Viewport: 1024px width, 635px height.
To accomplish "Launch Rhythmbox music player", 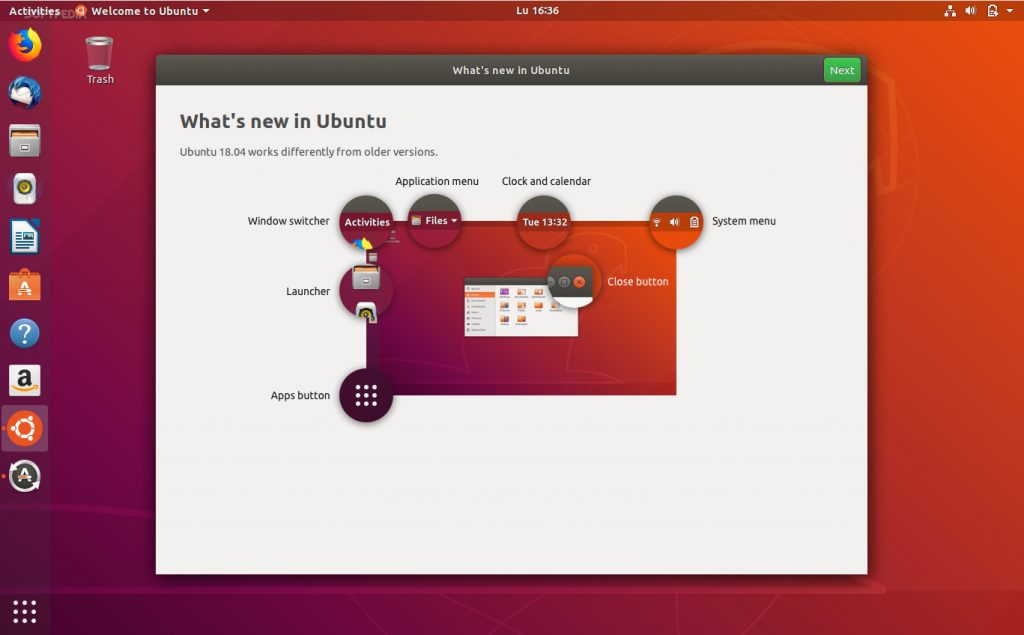I will (x=25, y=189).
